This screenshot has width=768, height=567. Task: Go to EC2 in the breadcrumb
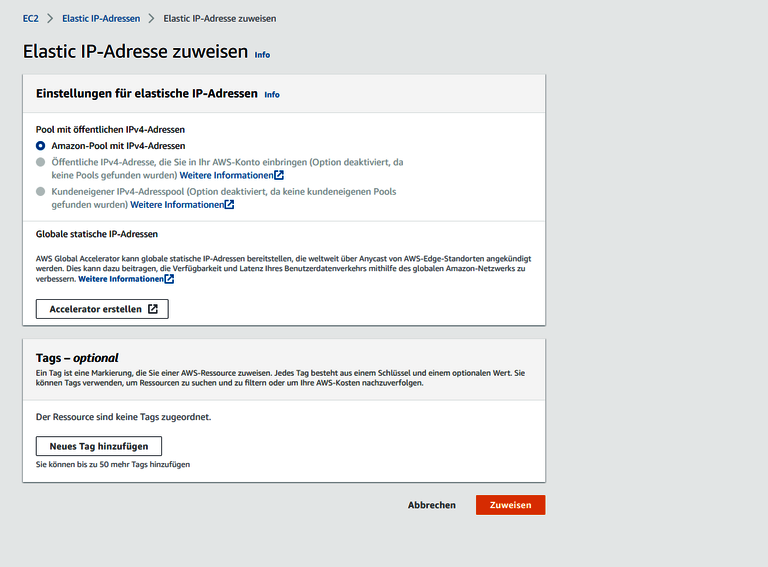[x=30, y=18]
